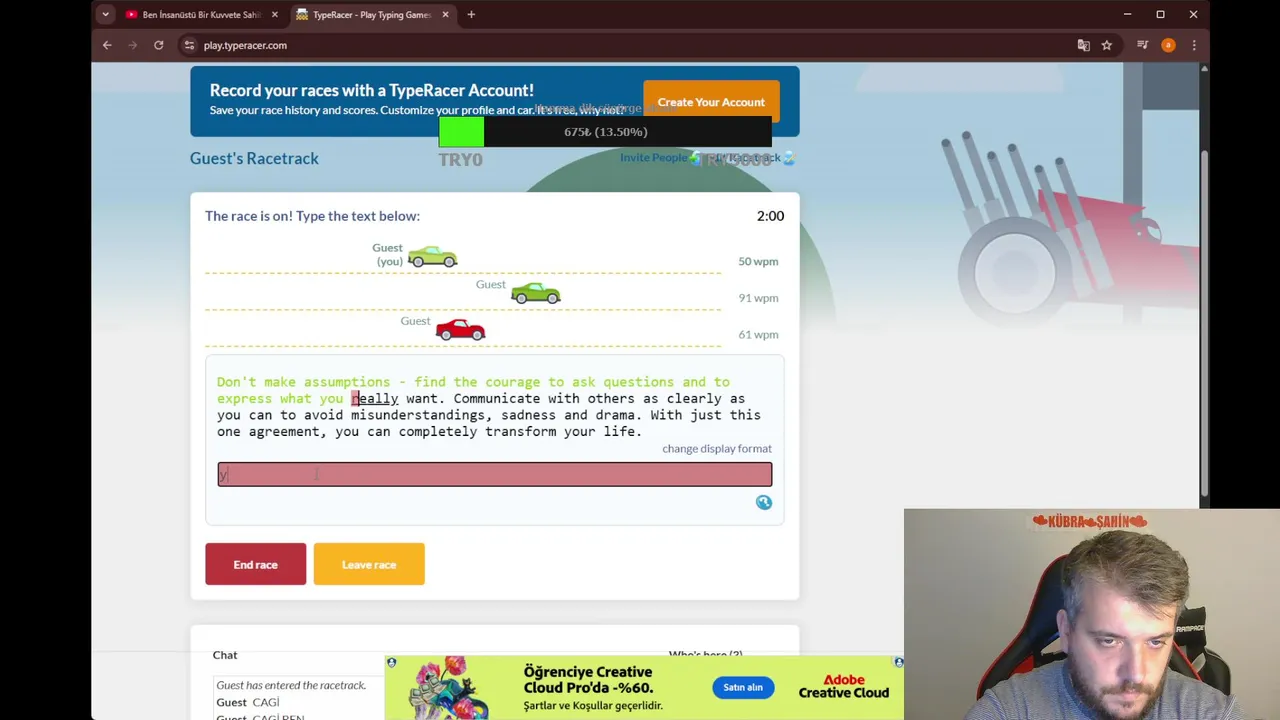Click the End race button
The image size is (1280, 720).
[x=255, y=564]
